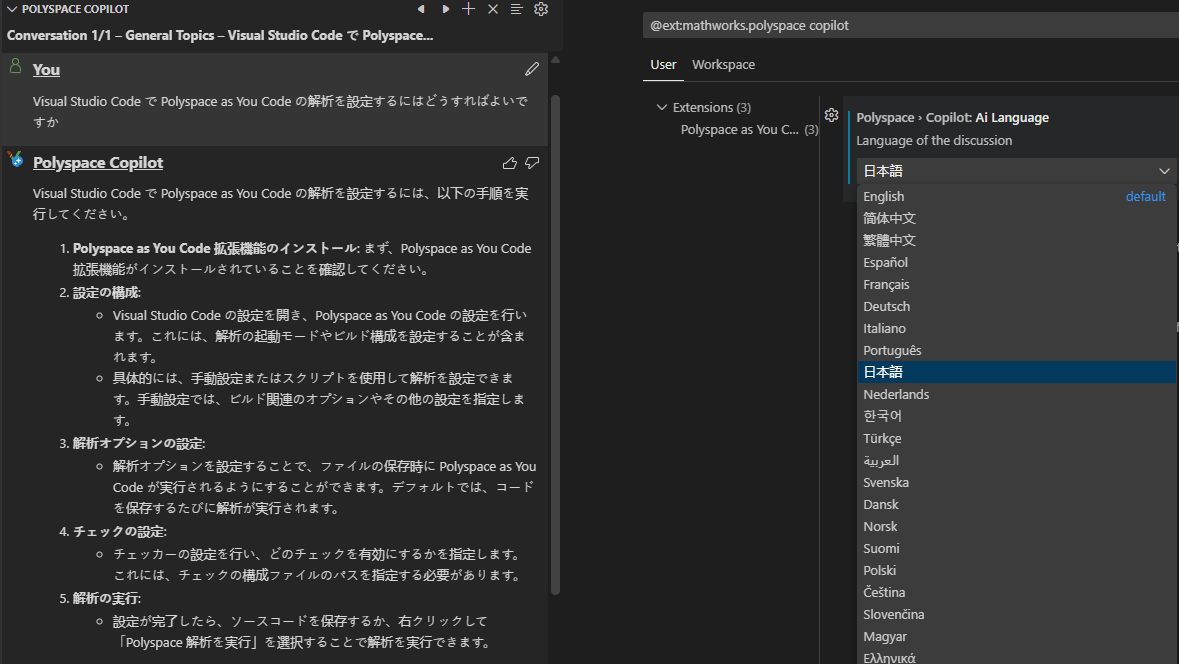Choose English from the language list

click(884, 197)
